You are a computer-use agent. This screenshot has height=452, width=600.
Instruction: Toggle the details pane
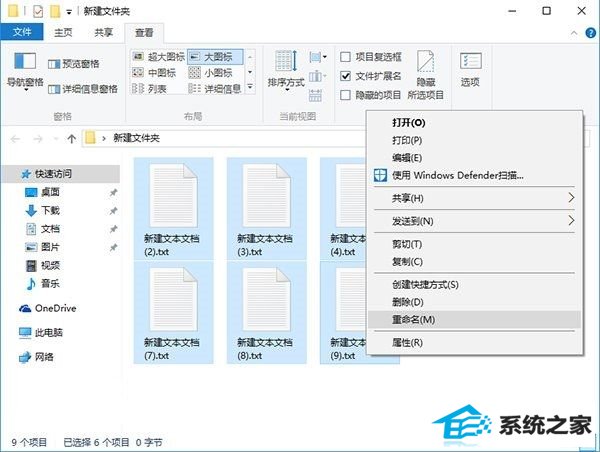point(83,89)
